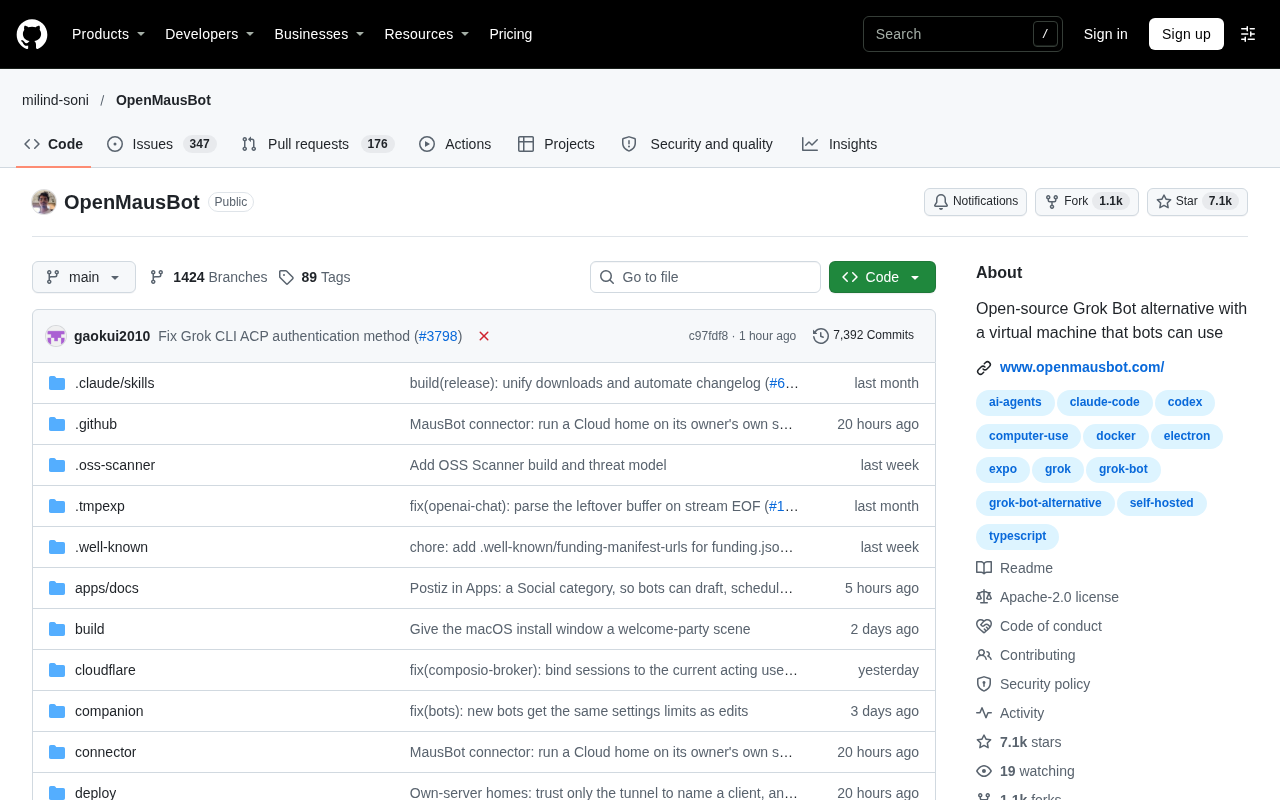Viewport: 1280px width, 800px height.
Task: Click the Sign in link
Action: pyautogui.click(x=1106, y=34)
